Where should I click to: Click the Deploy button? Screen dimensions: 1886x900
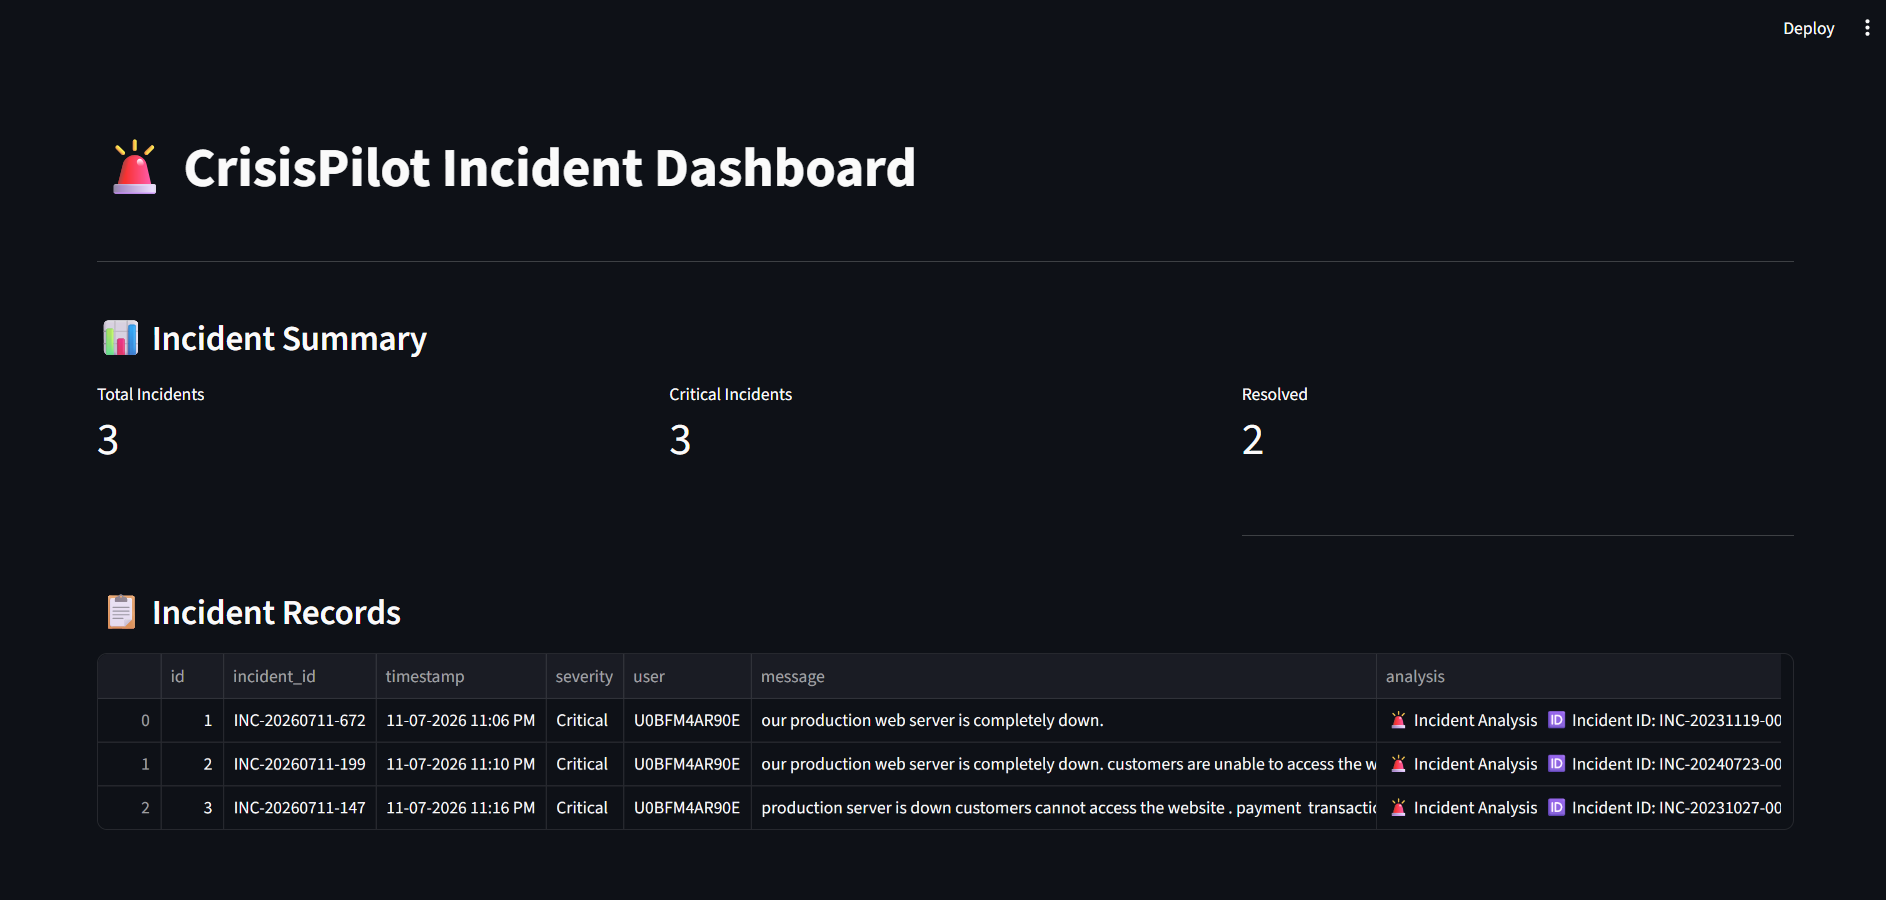[1808, 28]
